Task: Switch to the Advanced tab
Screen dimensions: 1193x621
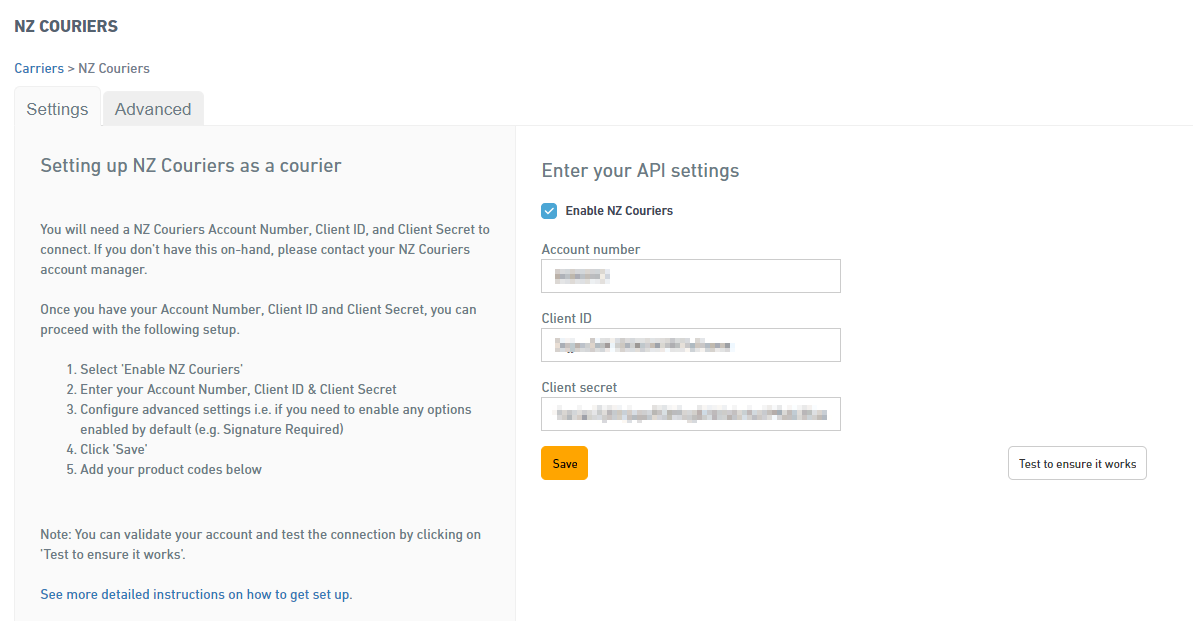Action: coord(153,109)
